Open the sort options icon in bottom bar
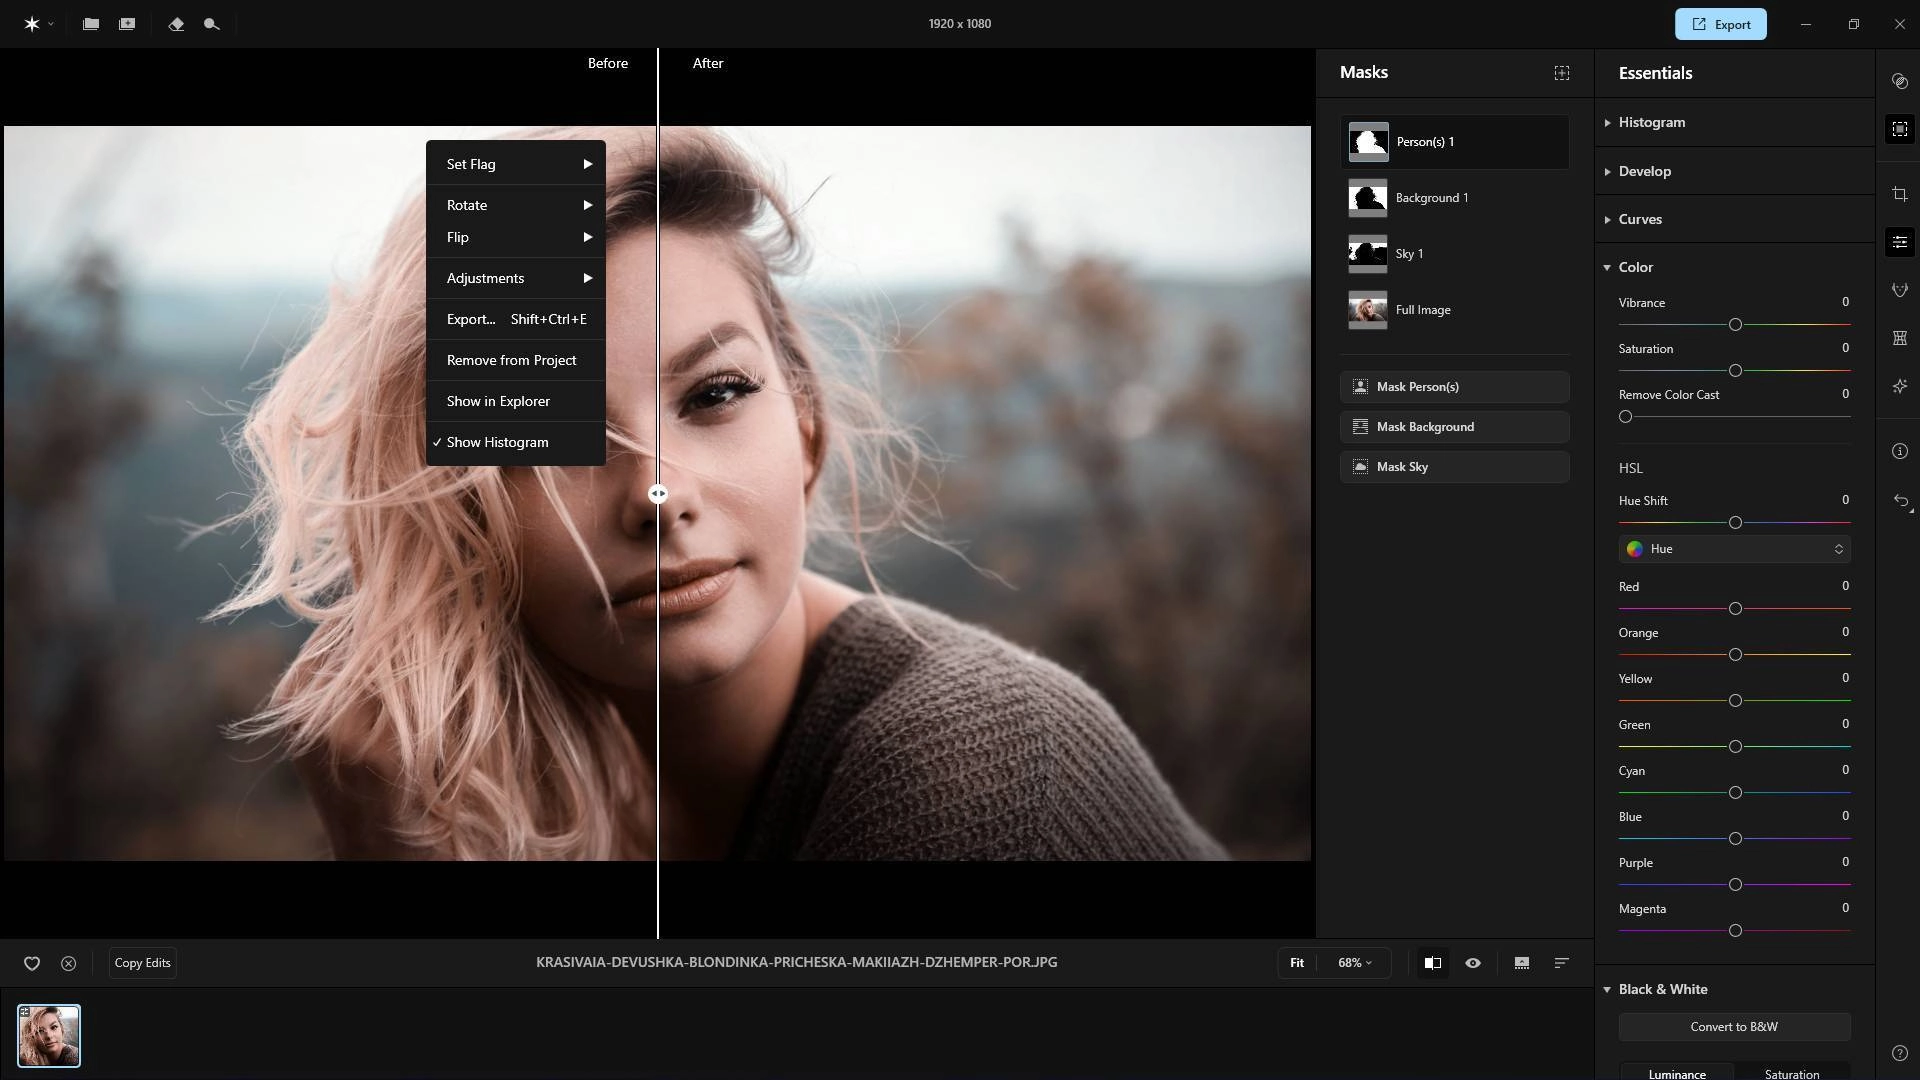1920x1080 pixels. point(1561,963)
